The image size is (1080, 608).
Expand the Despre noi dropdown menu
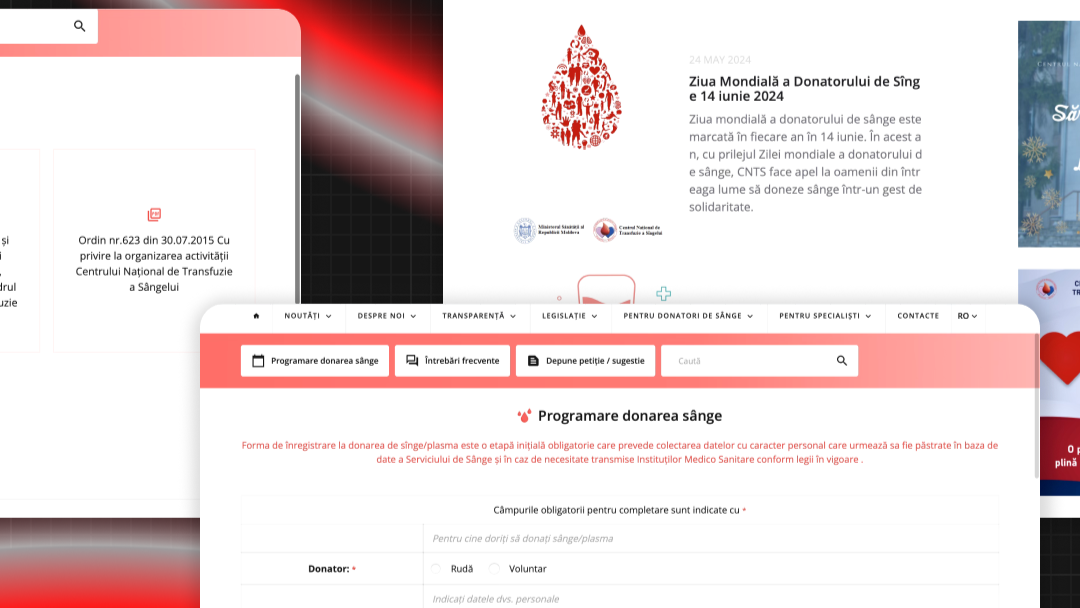click(x=386, y=316)
